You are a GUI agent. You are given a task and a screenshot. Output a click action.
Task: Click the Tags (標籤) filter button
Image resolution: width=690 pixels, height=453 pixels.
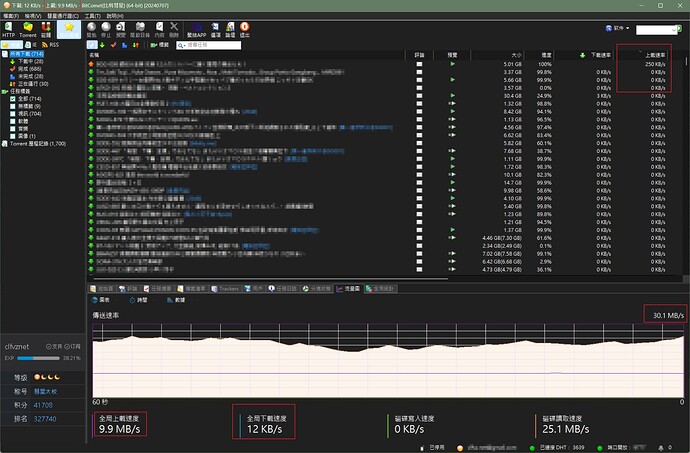(x=160, y=45)
